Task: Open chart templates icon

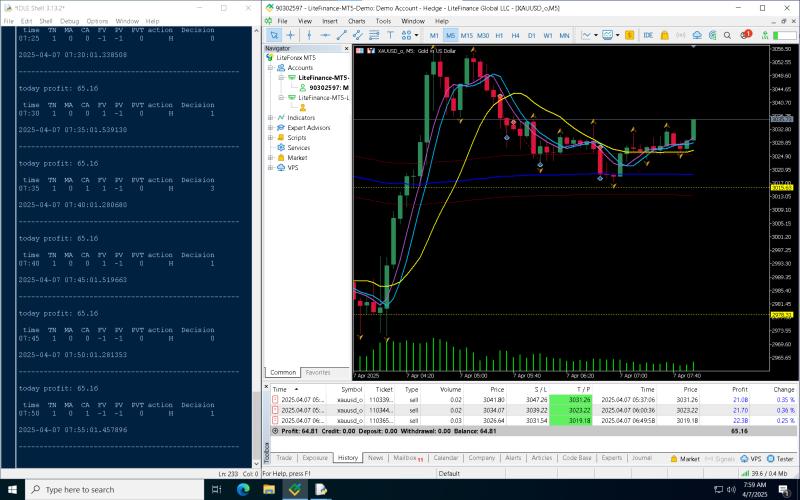Action: click(x=607, y=35)
